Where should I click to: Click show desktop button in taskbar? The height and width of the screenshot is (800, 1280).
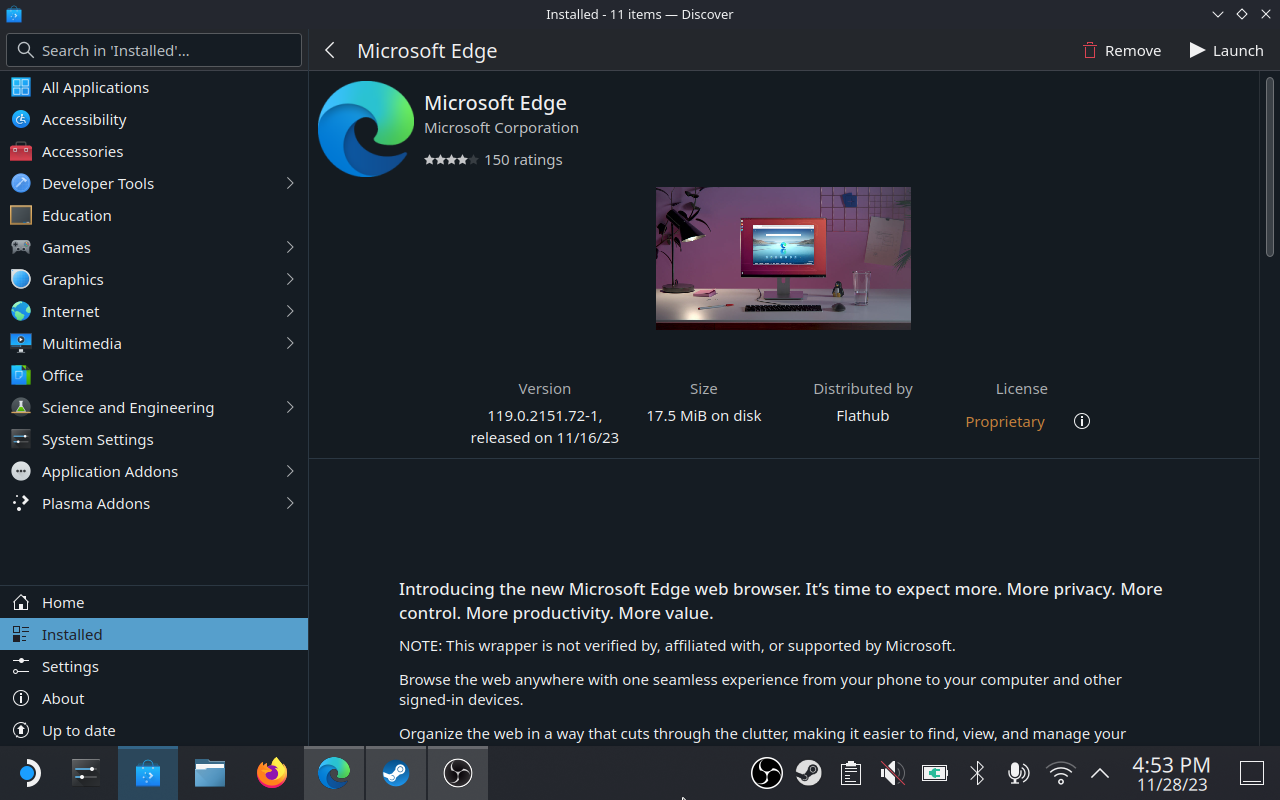pyautogui.click(x=1252, y=773)
